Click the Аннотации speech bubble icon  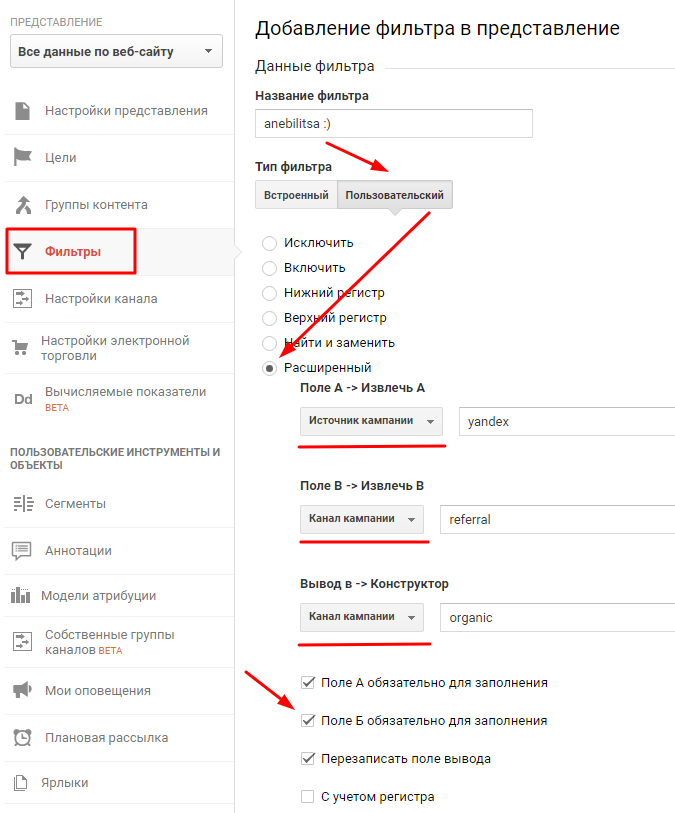(x=22, y=550)
